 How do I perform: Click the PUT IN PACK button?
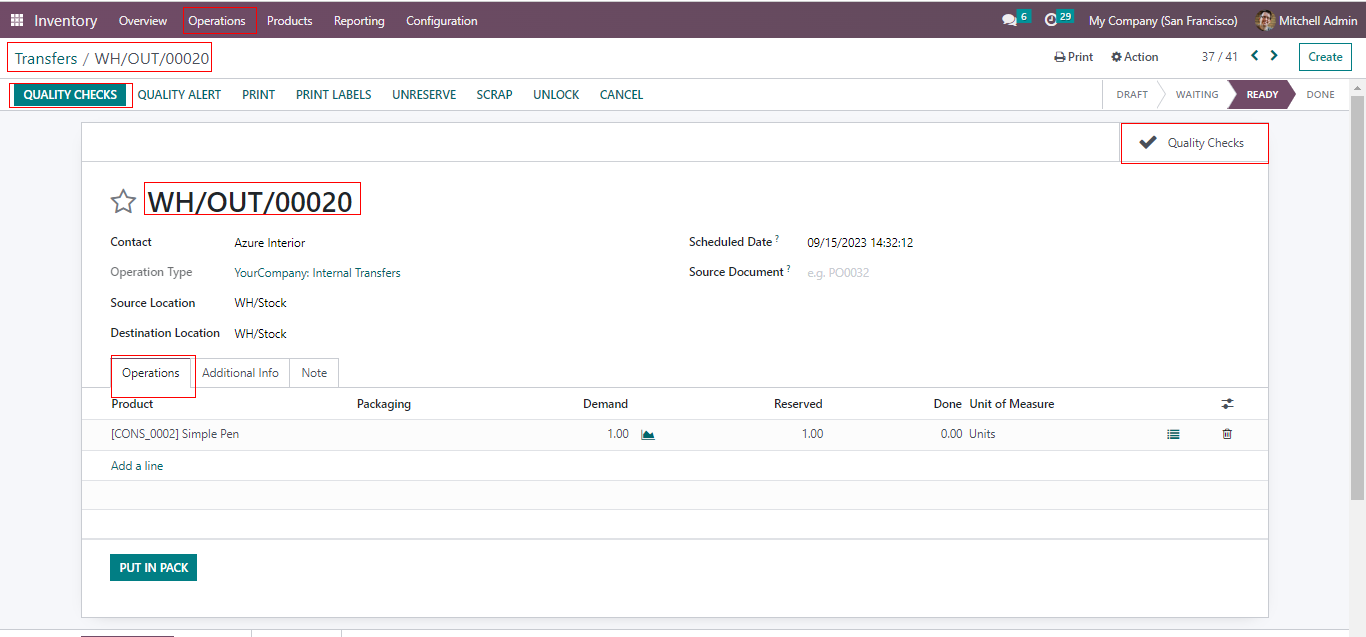(154, 568)
